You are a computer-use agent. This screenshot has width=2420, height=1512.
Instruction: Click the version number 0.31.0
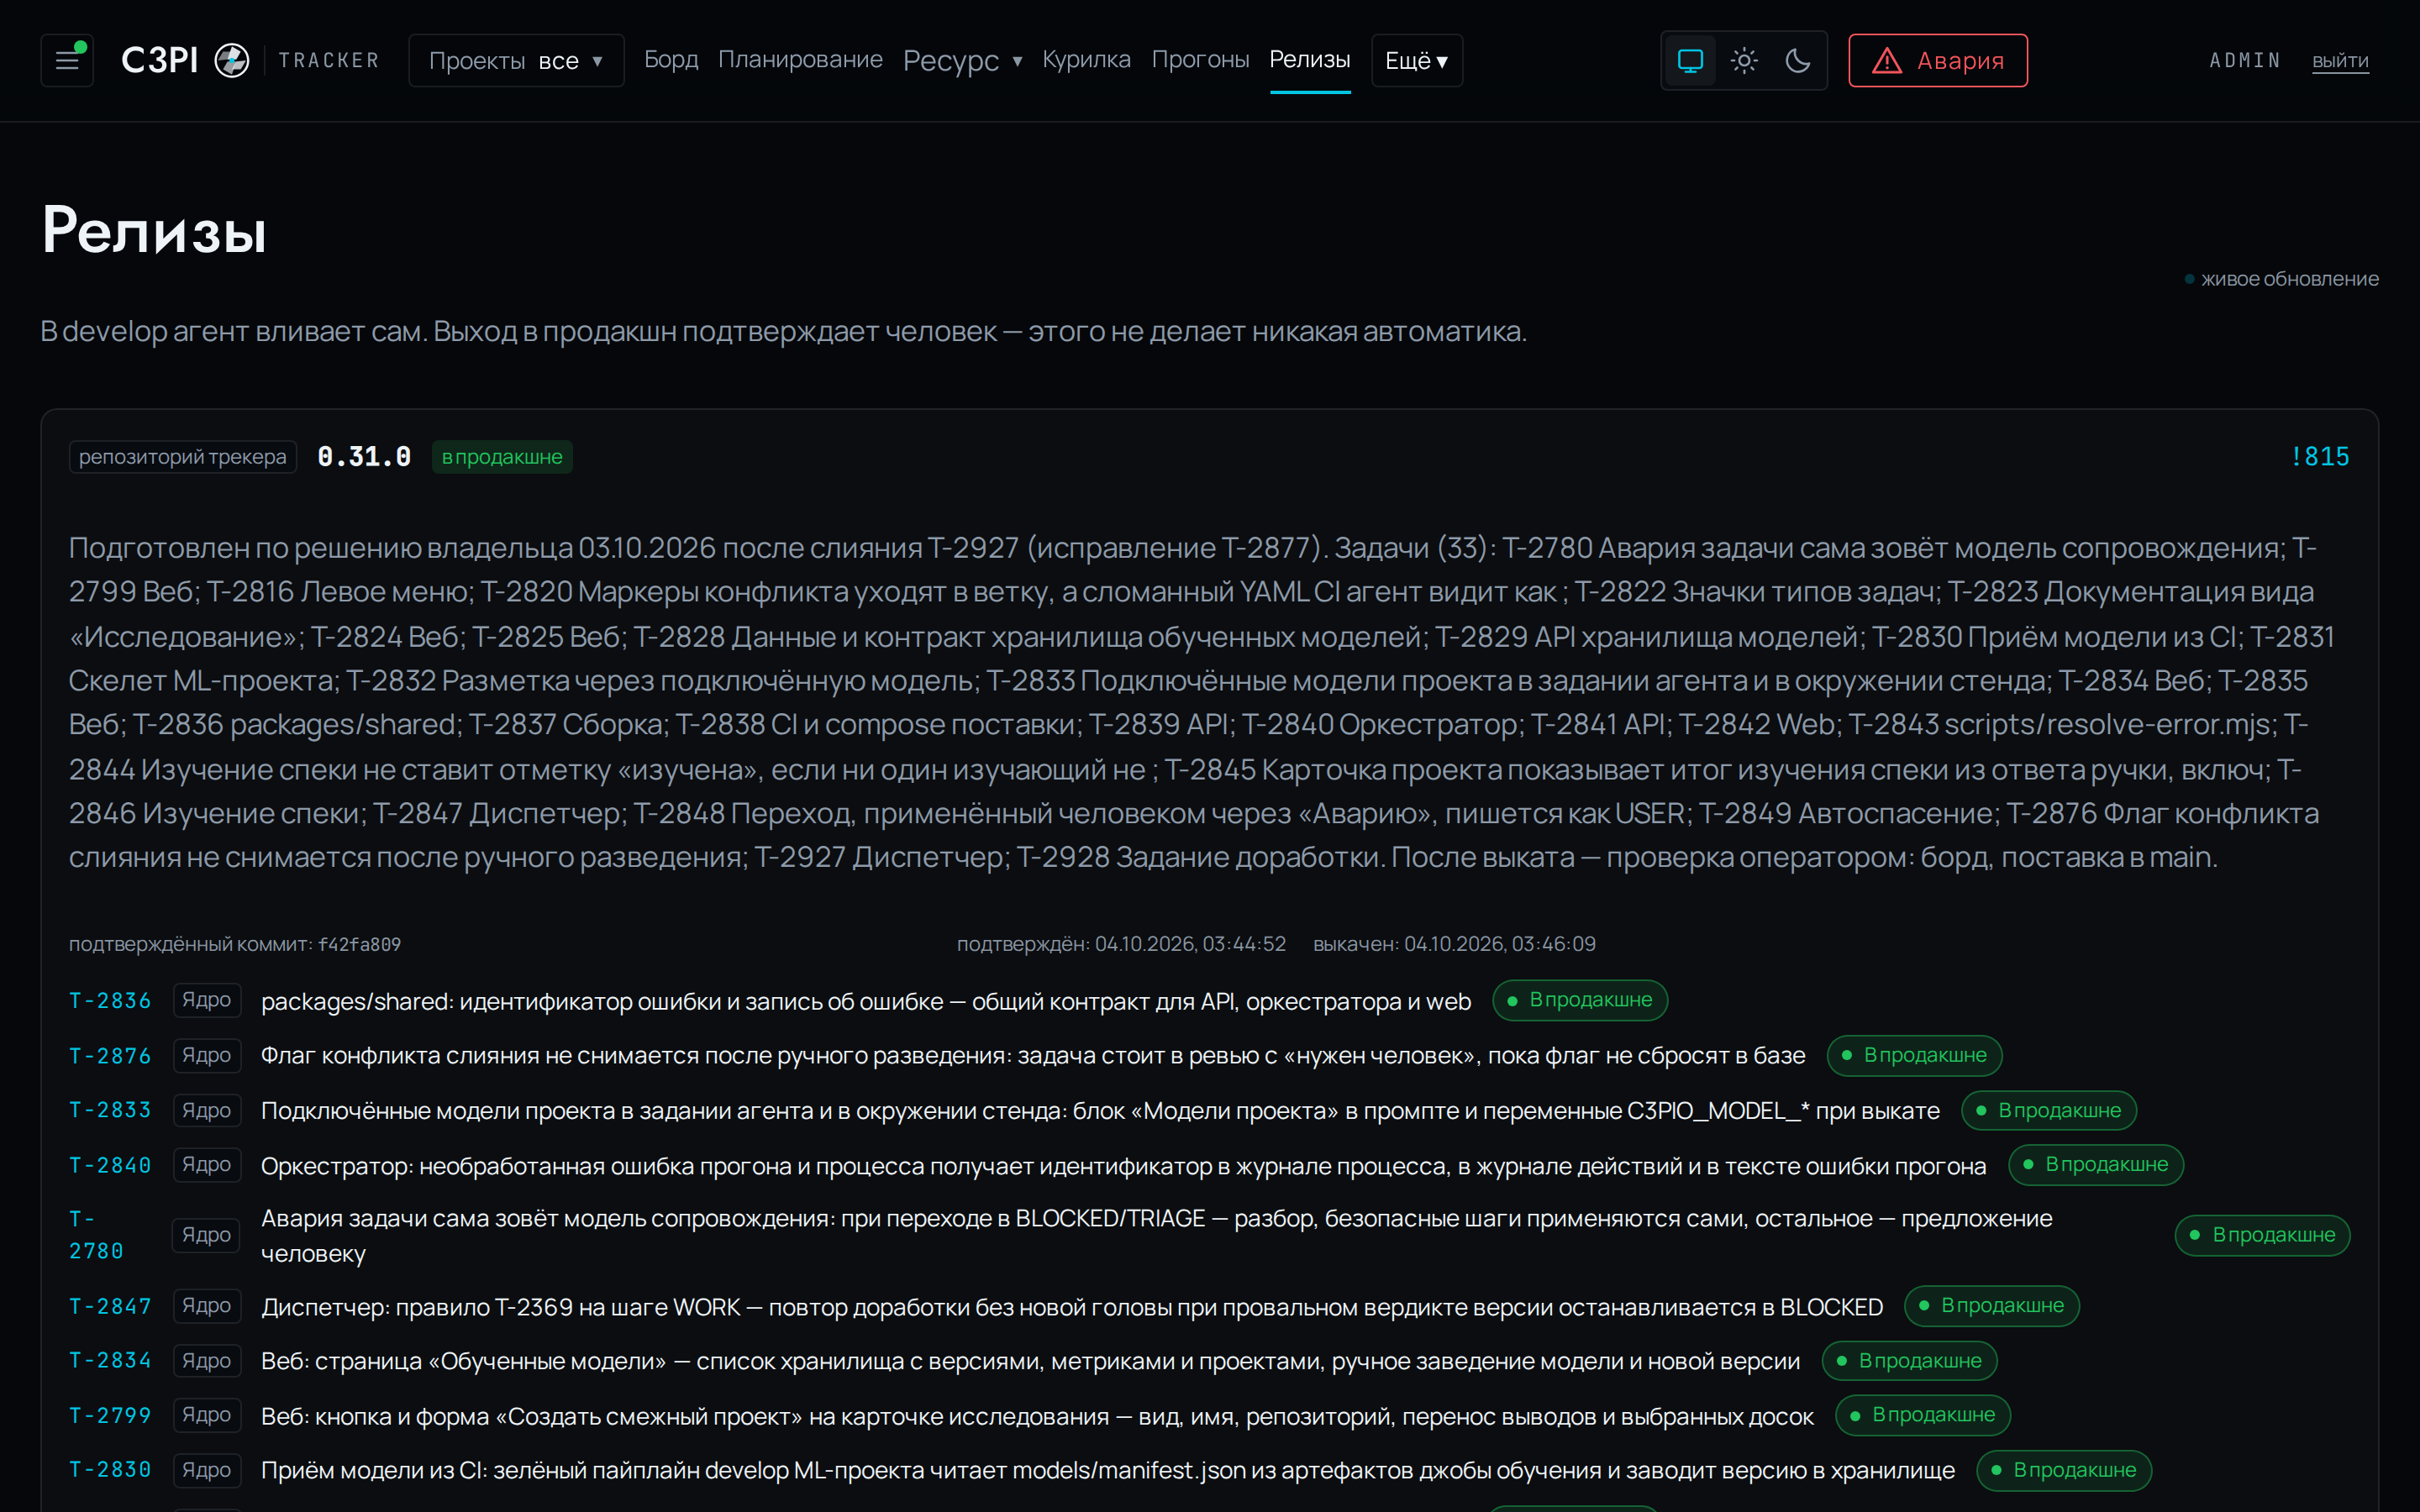point(364,457)
